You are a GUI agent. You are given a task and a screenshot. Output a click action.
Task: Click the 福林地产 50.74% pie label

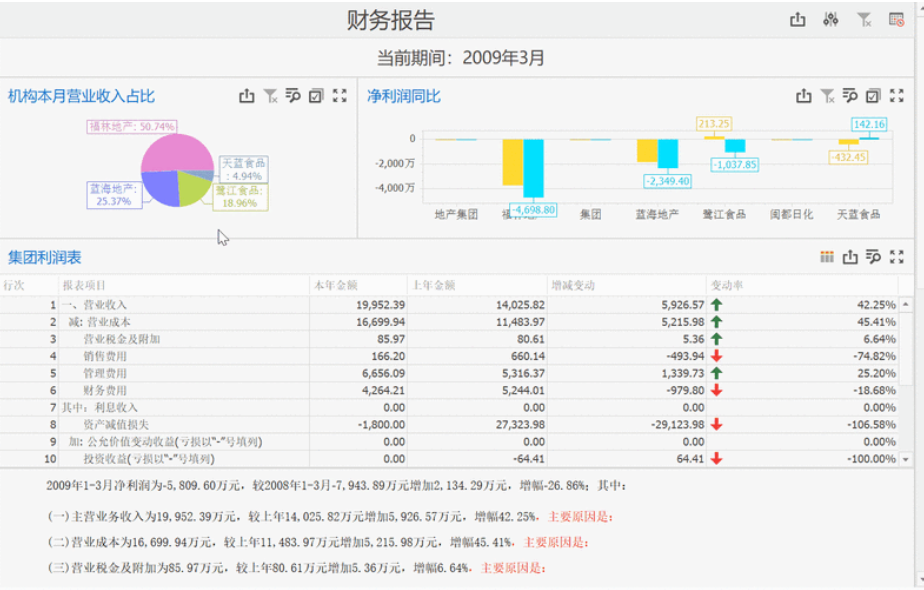click(x=132, y=126)
